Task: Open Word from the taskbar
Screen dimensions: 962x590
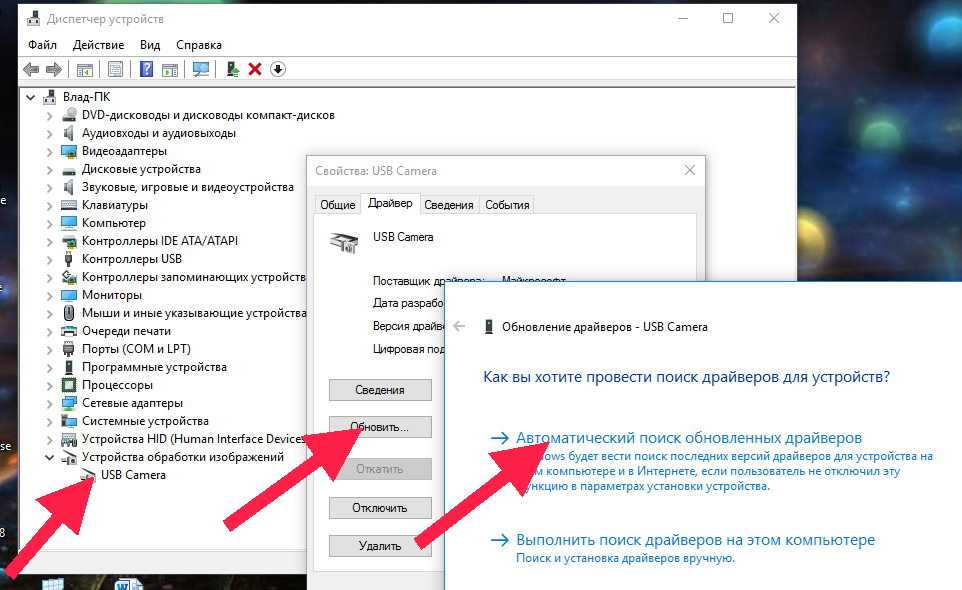Action: (x=128, y=584)
